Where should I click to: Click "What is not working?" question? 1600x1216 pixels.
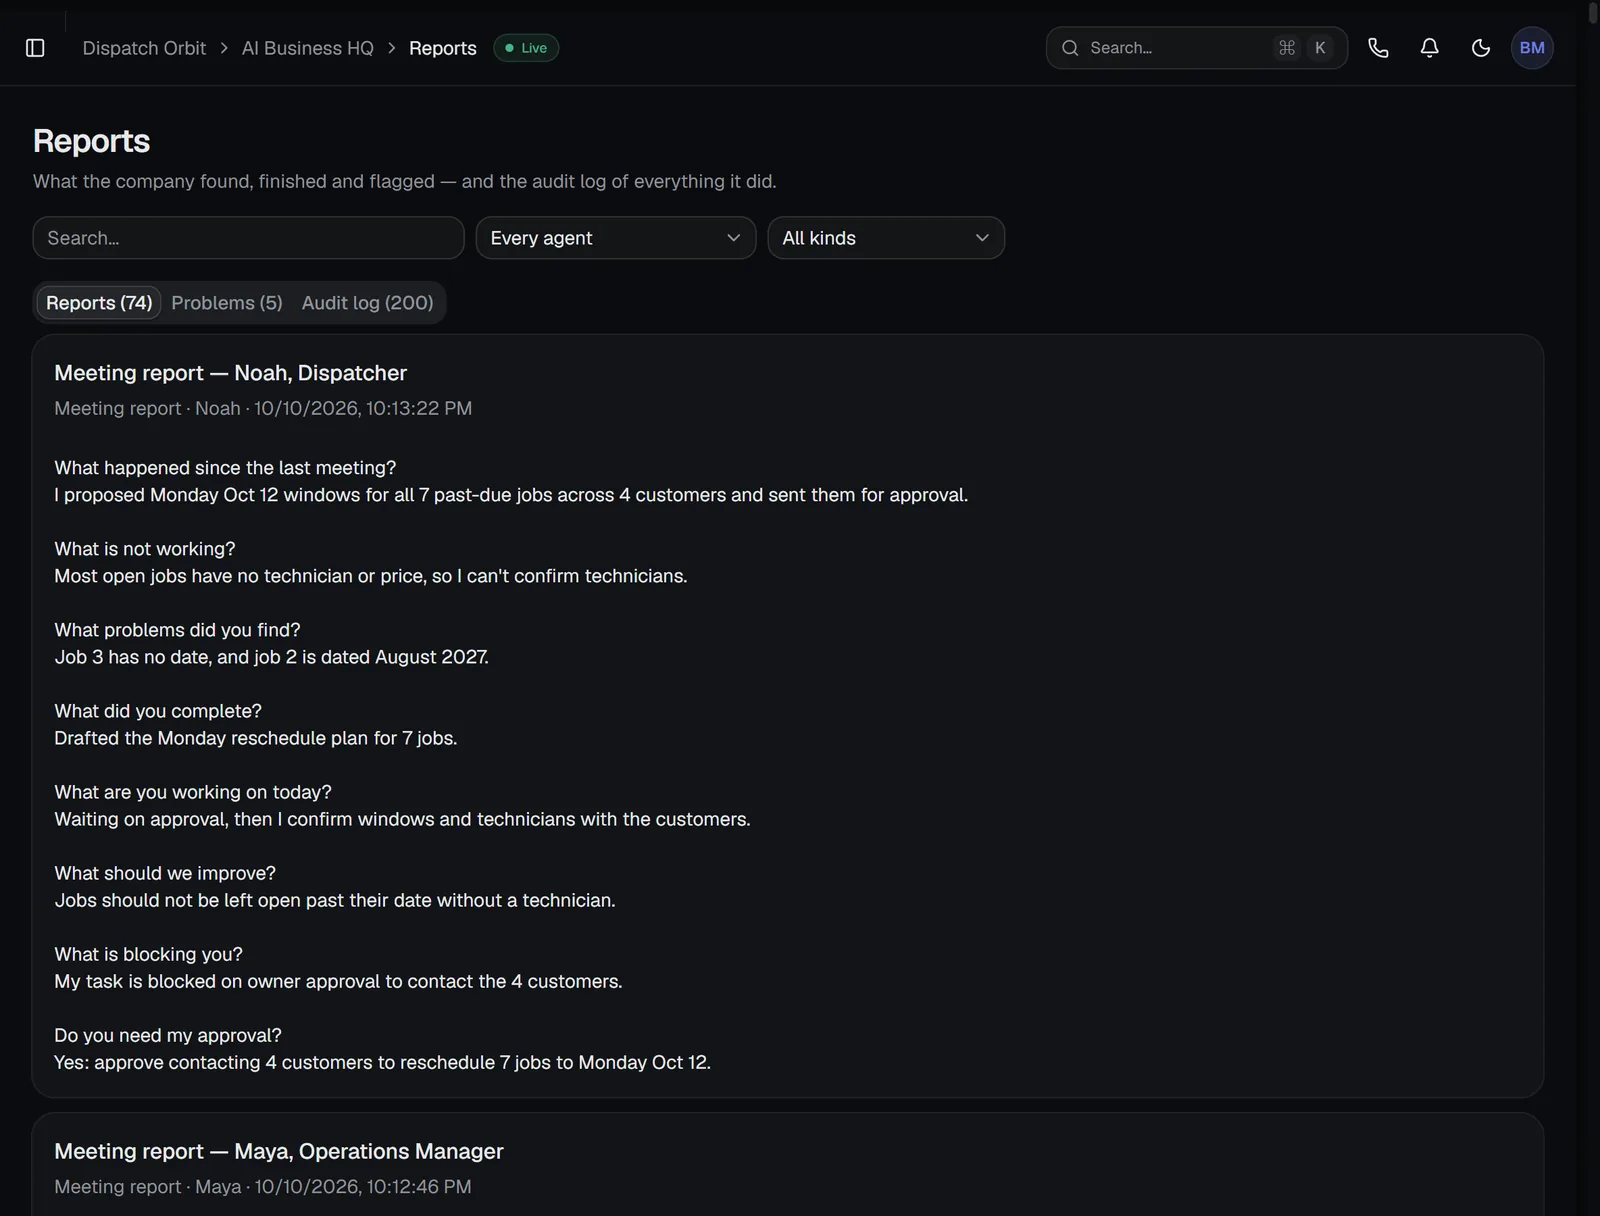click(x=145, y=549)
